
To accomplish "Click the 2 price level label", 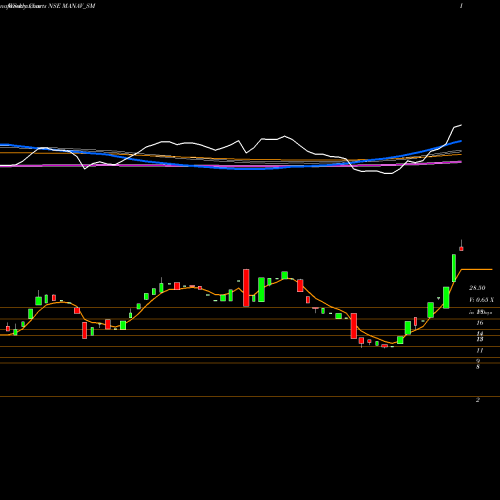I will [x=478, y=400].
